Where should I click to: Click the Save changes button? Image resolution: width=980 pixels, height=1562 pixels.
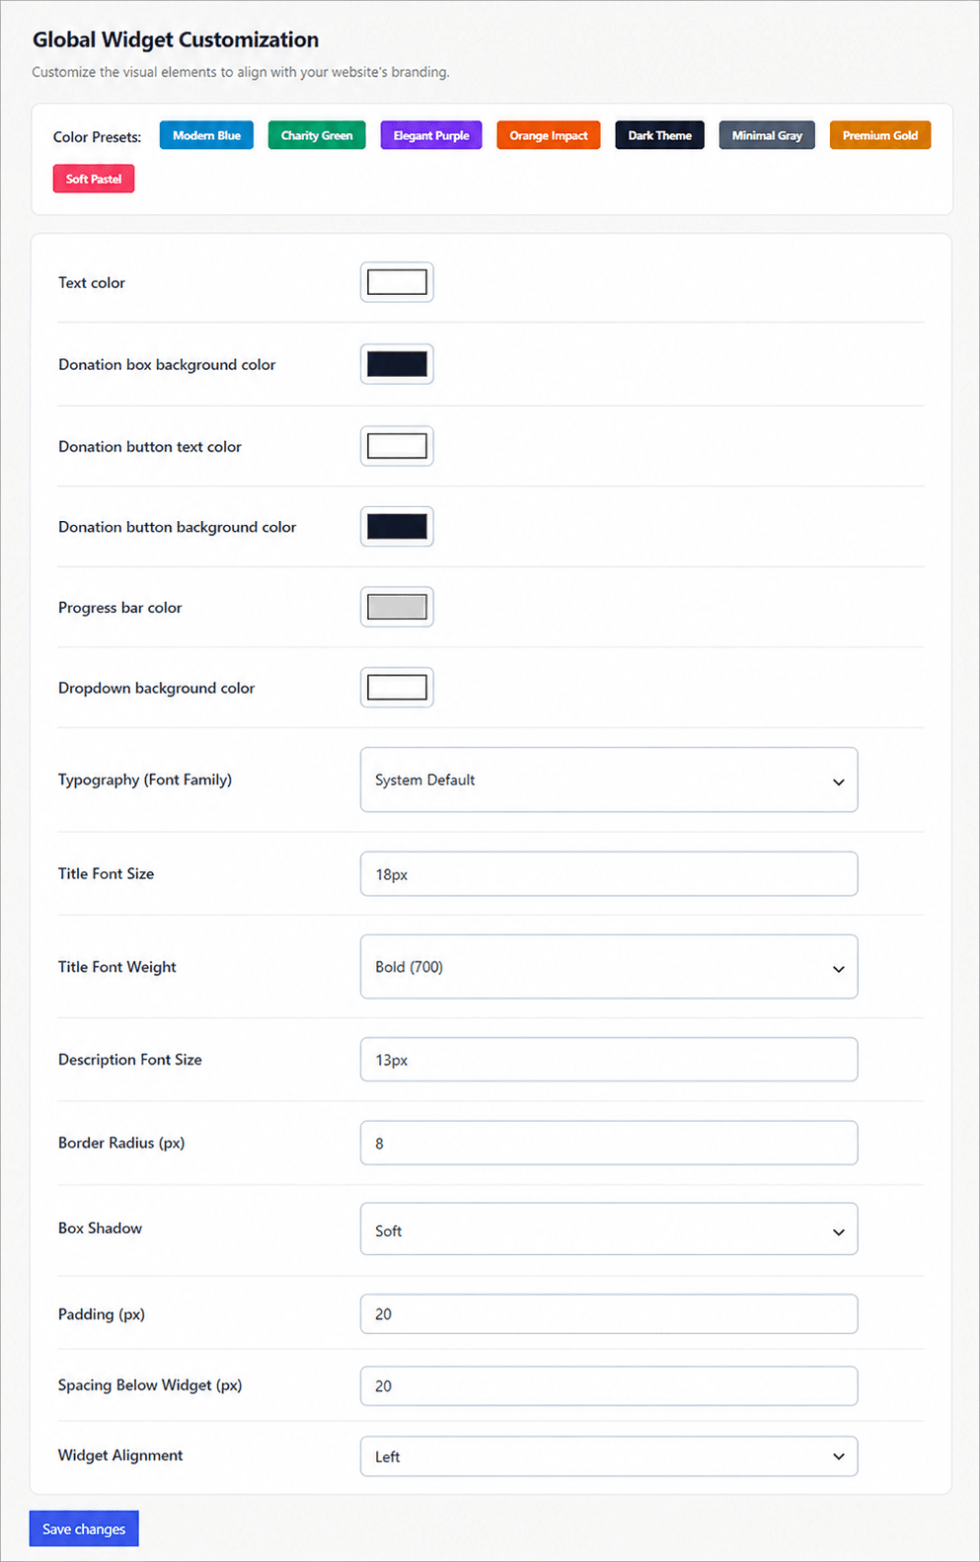(84, 1529)
